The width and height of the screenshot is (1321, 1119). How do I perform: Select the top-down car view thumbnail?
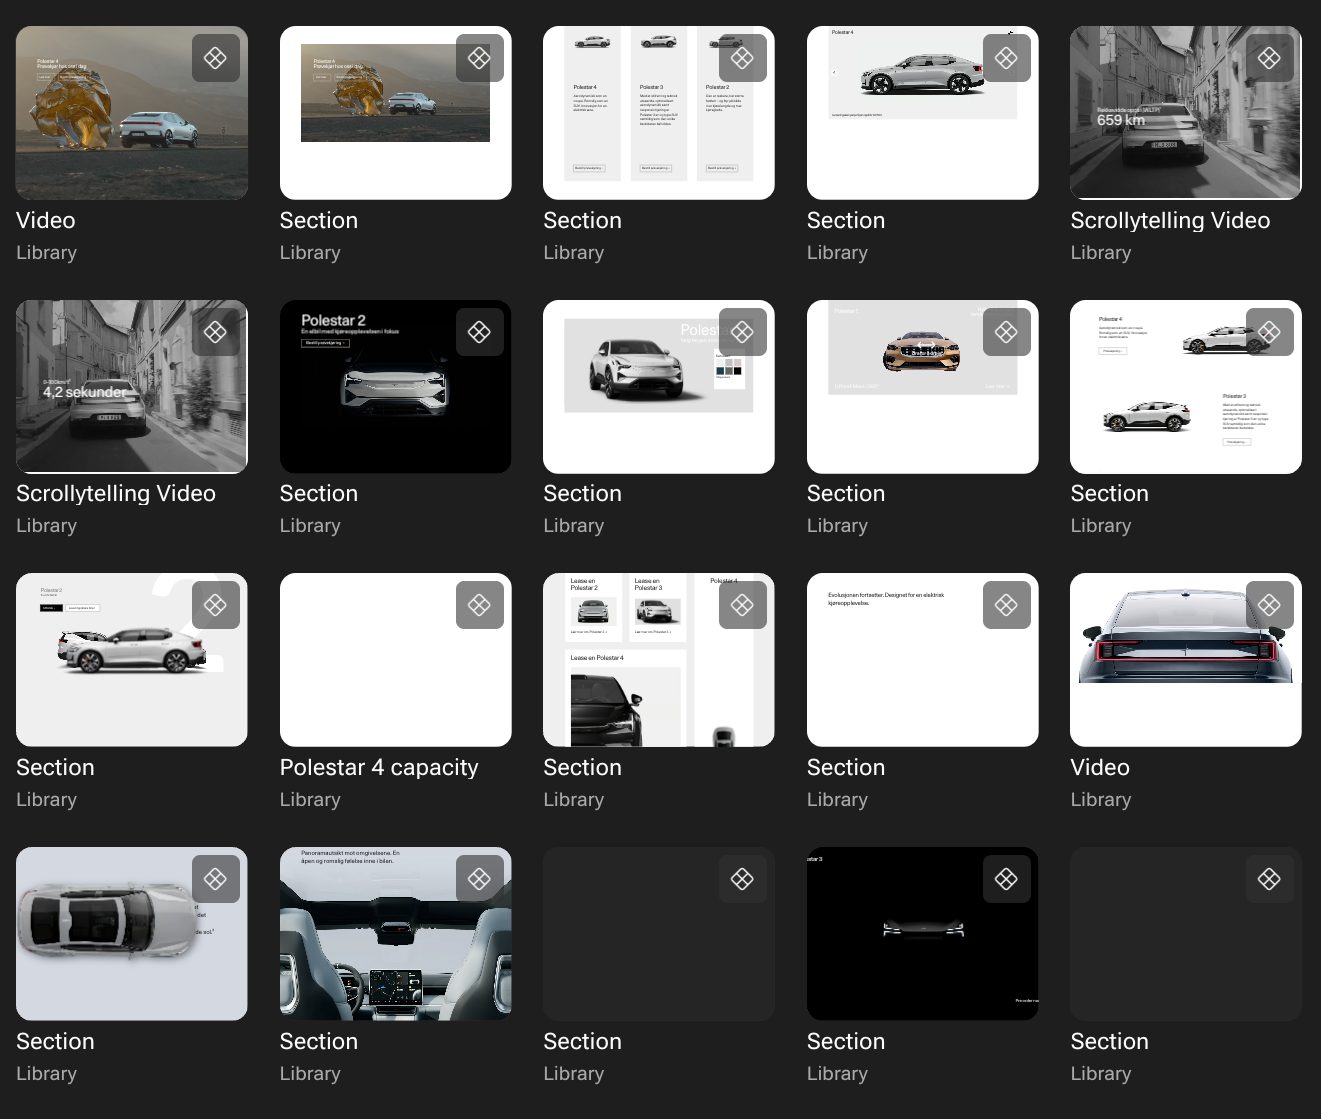[x=132, y=934]
